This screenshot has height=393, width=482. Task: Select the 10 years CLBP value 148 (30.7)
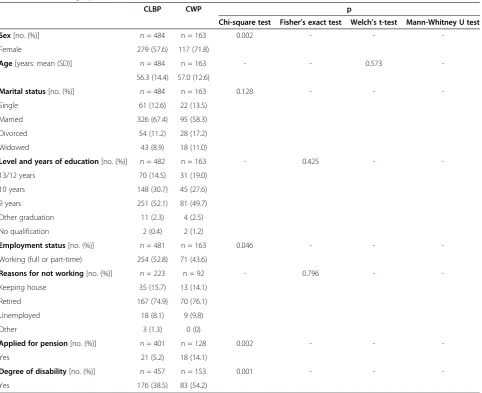(x=152, y=189)
